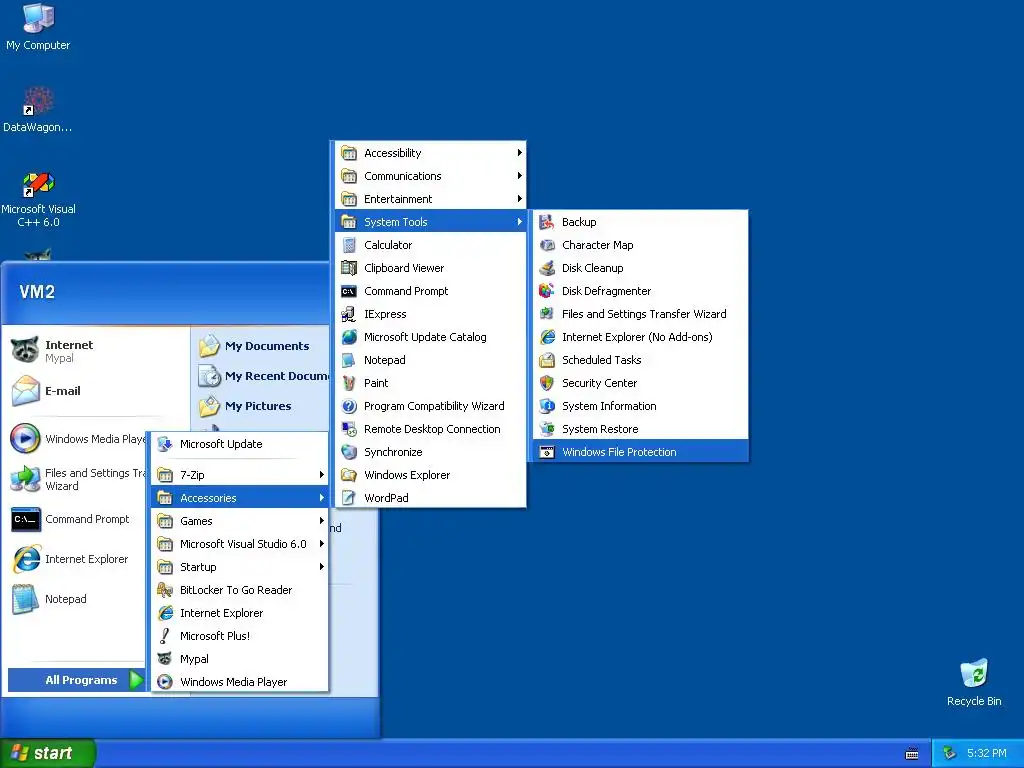Open BitLocker To Go Reader icon
This screenshot has height=768, width=1024.
(165, 590)
